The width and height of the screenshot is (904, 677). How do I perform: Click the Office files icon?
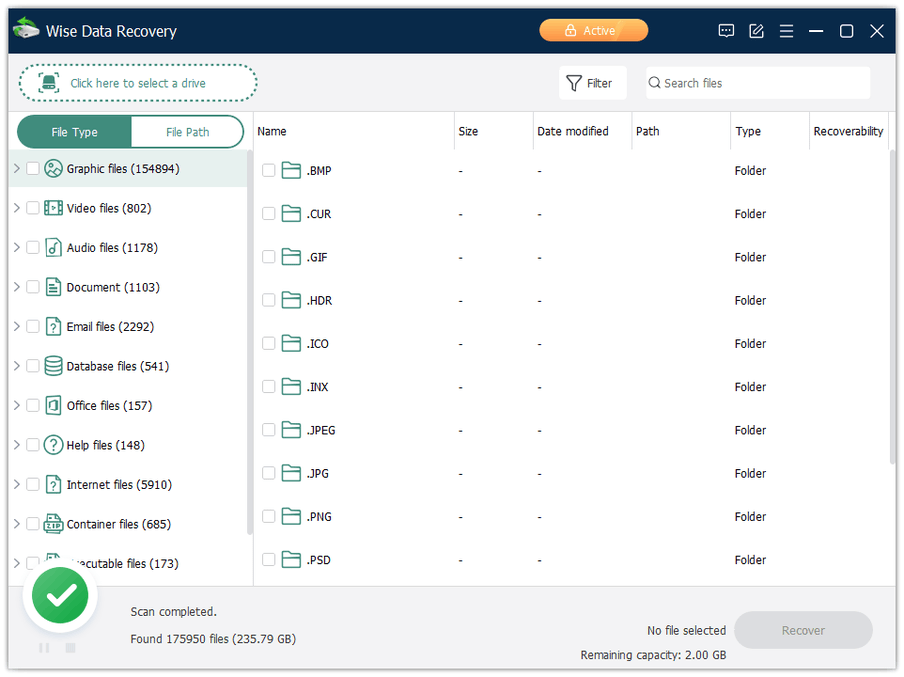pyautogui.click(x=53, y=405)
